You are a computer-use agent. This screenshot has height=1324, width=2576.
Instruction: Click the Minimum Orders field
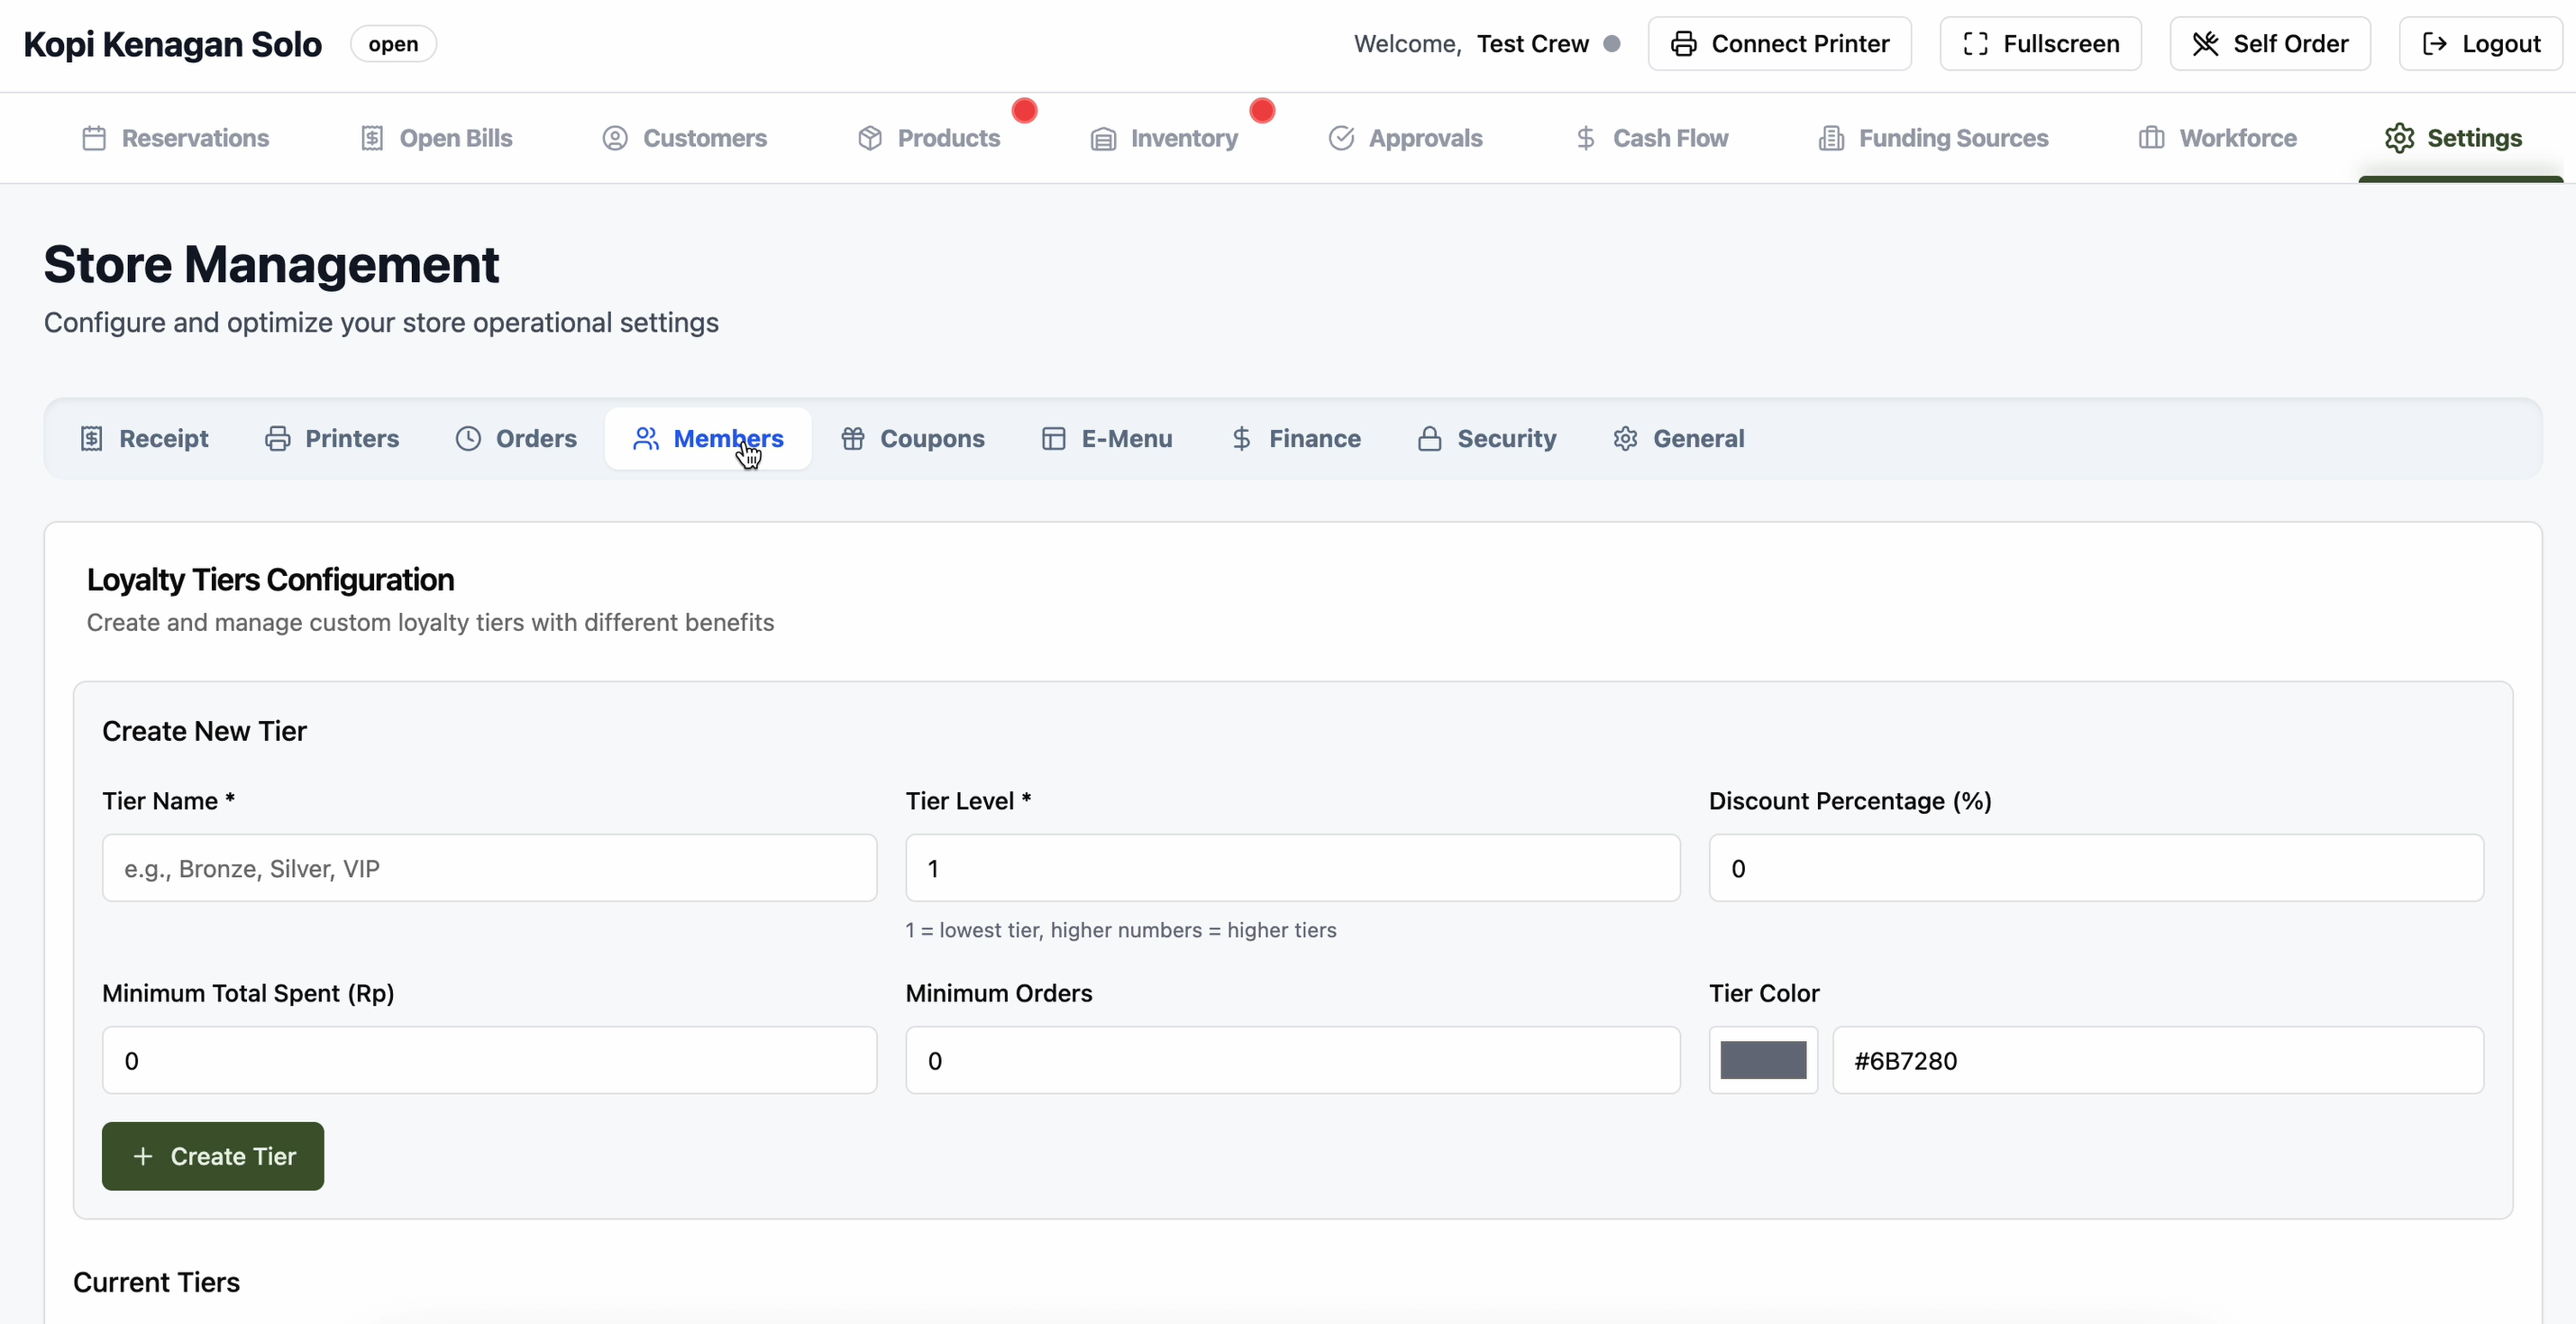(x=1292, y=1060)
